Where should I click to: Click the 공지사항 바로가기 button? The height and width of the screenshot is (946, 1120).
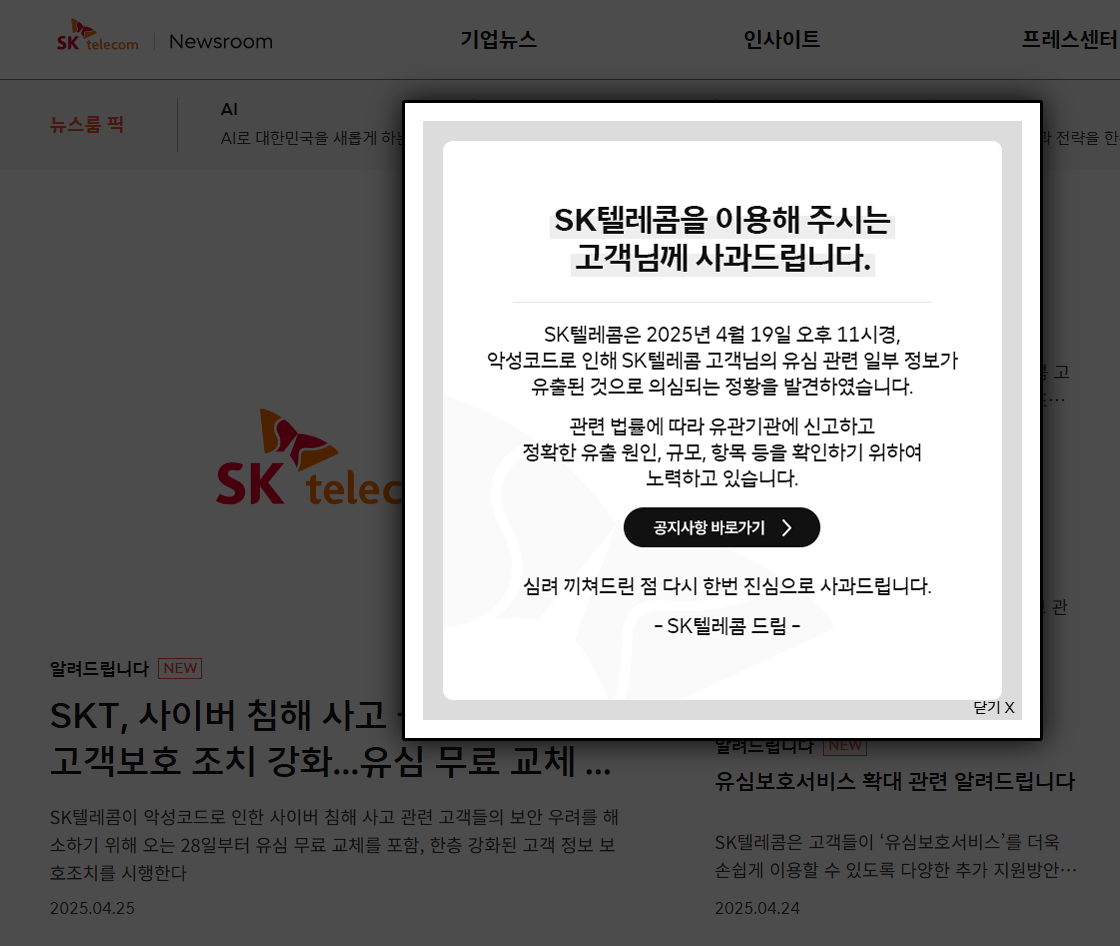[x=721, y=527]
